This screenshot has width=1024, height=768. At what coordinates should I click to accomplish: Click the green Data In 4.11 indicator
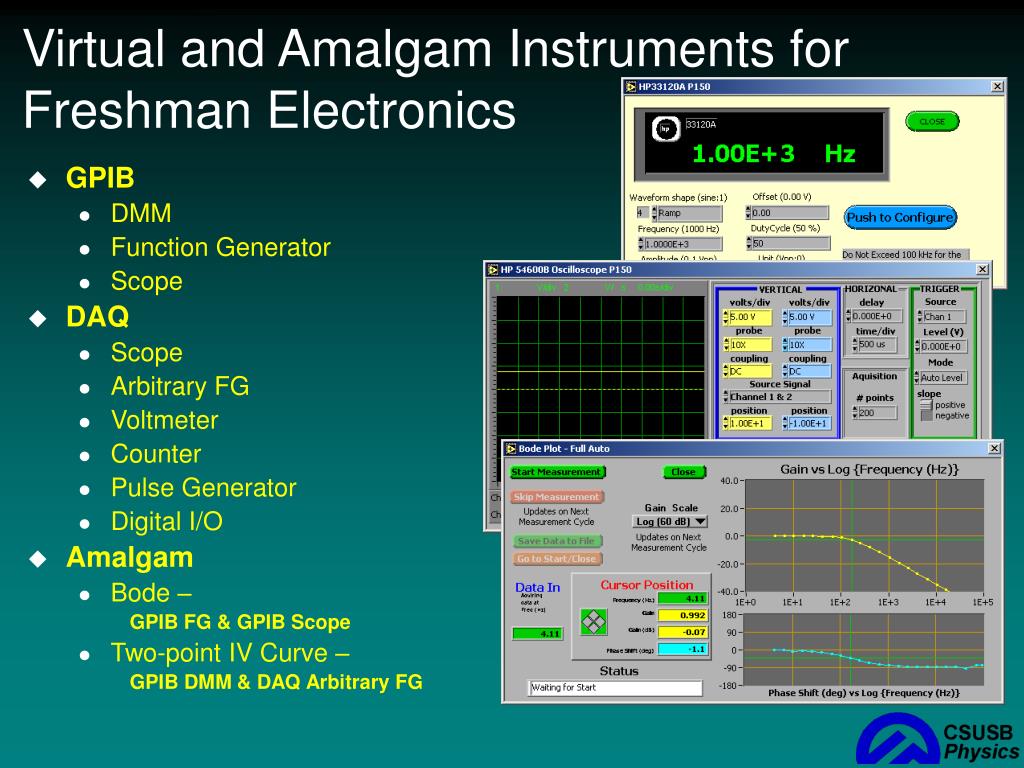(537, 633)
